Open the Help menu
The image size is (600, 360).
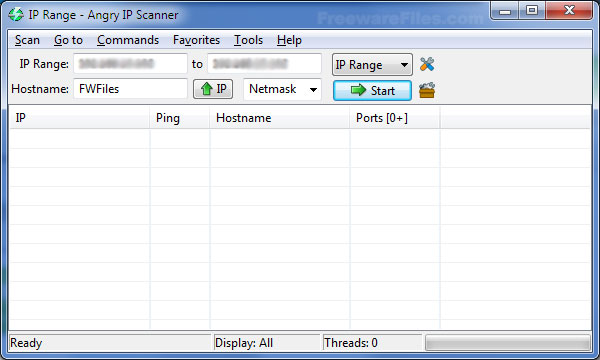[x=289, y=40]
